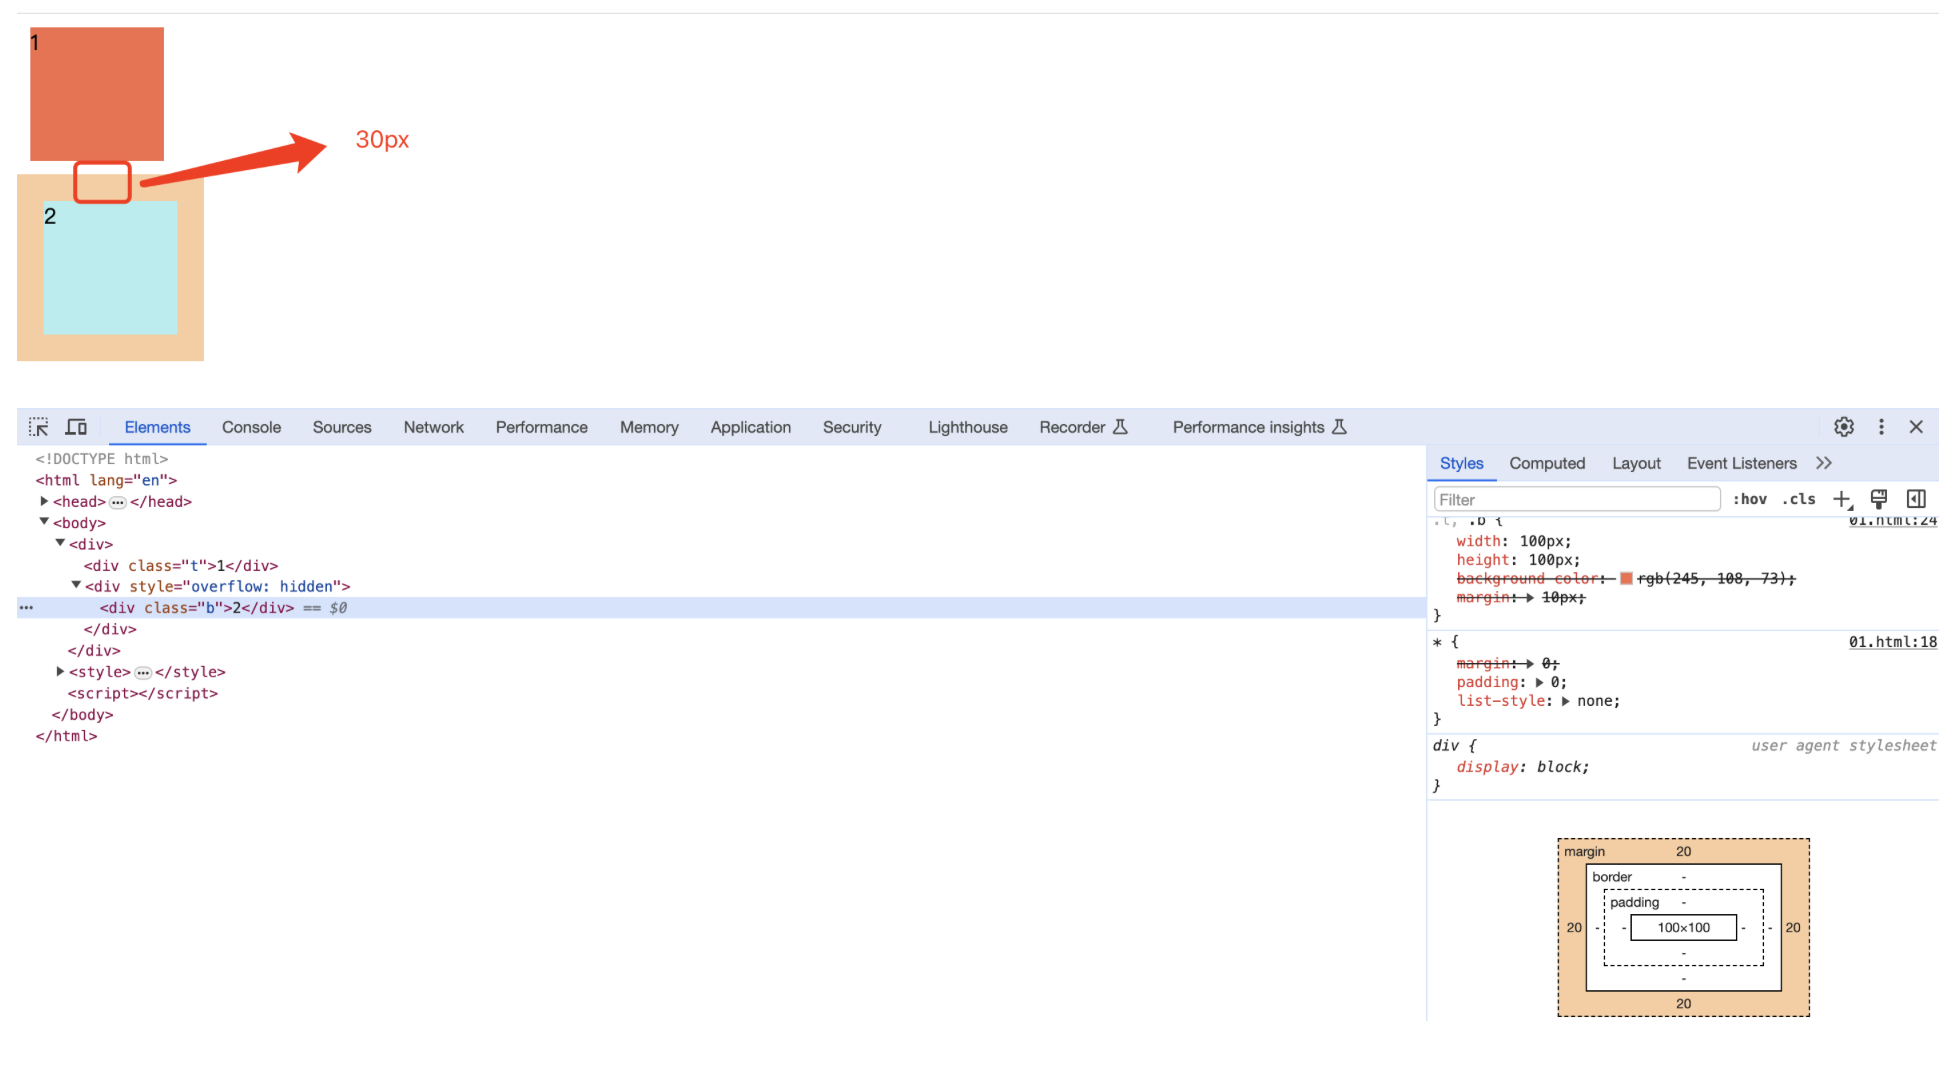Open color picker for rgb(245, 108, 73) swatch
1954x1072 pixels.
tap(1626, 578)
